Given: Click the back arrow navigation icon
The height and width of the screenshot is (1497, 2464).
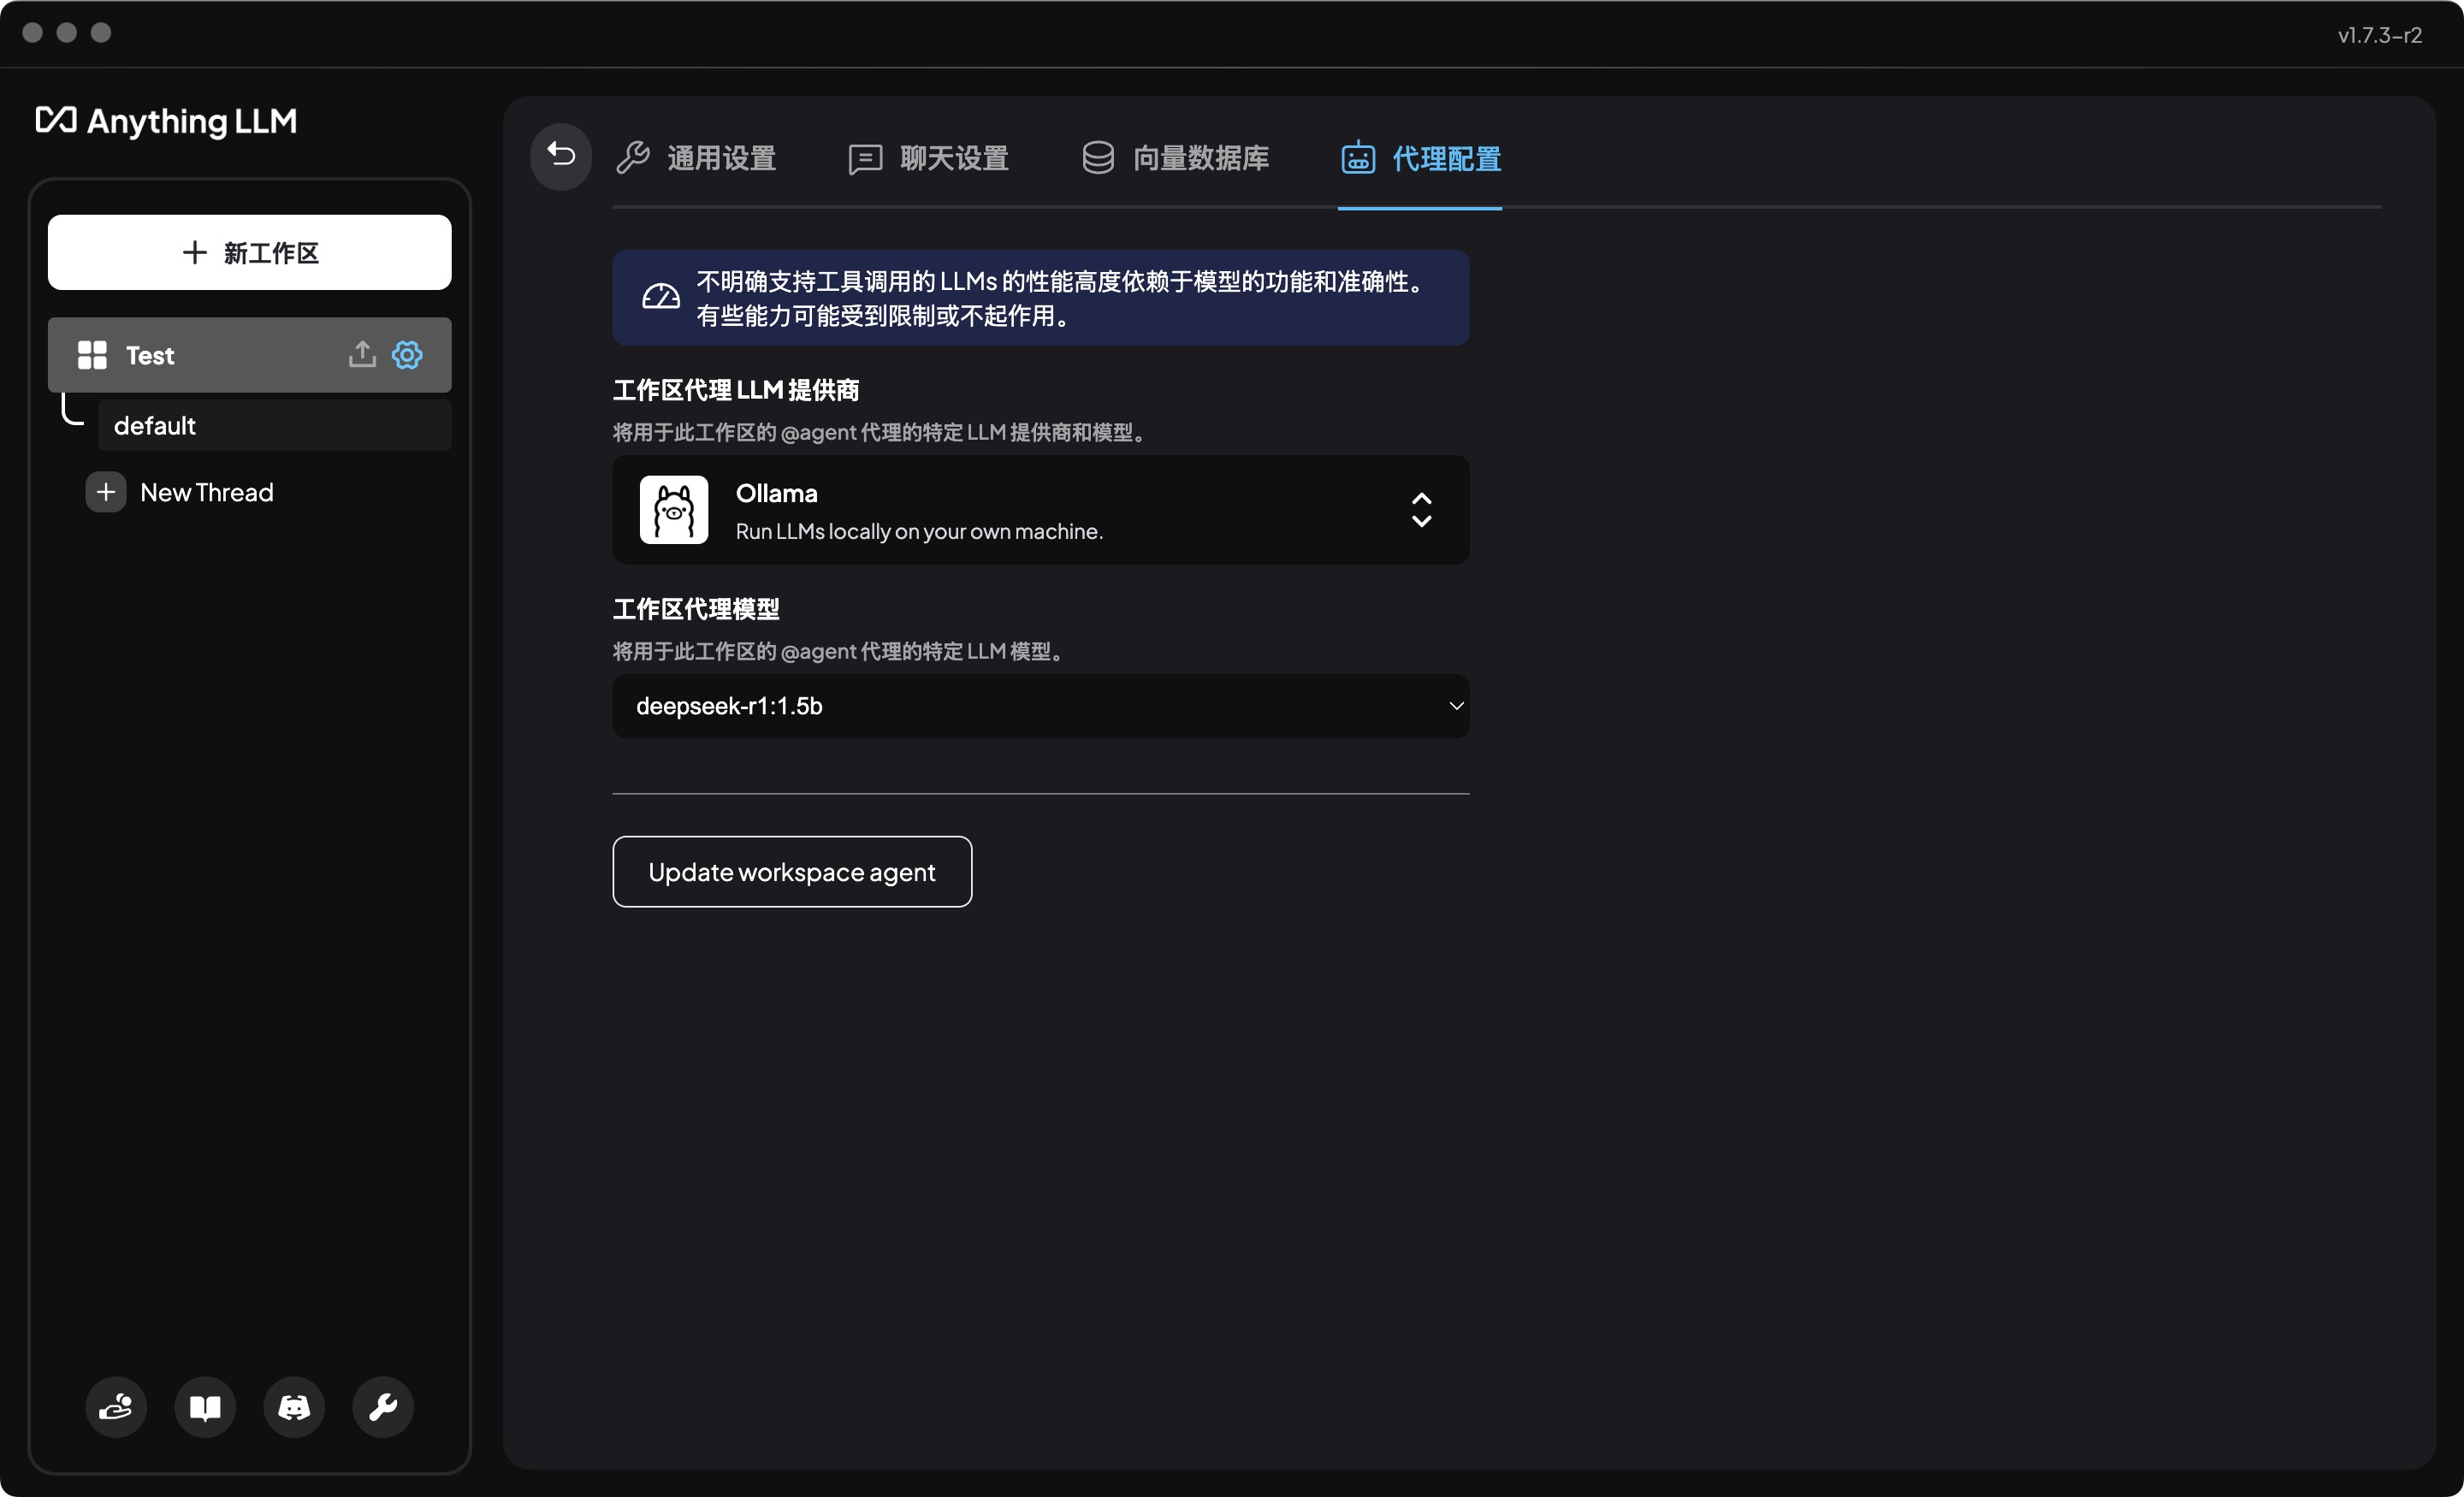Looking at the screenshot, I should tap(563, 157).
